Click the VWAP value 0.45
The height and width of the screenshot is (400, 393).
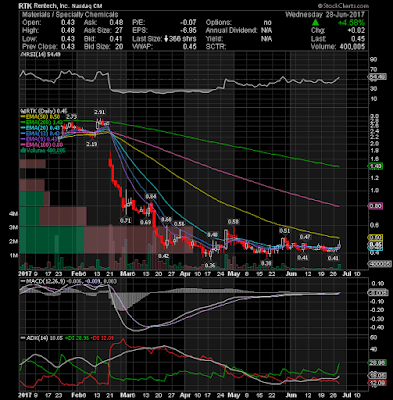[x=190, y=47]
